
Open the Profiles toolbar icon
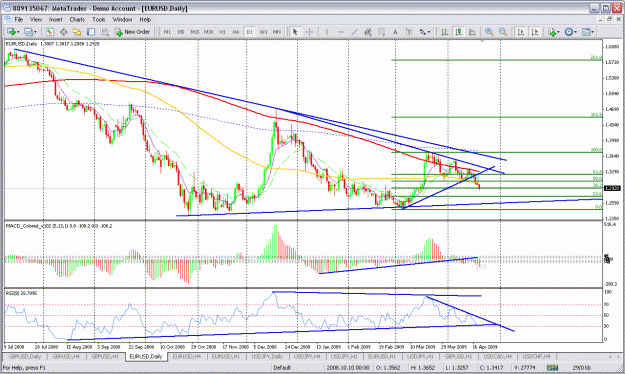(x=28, y=32)
